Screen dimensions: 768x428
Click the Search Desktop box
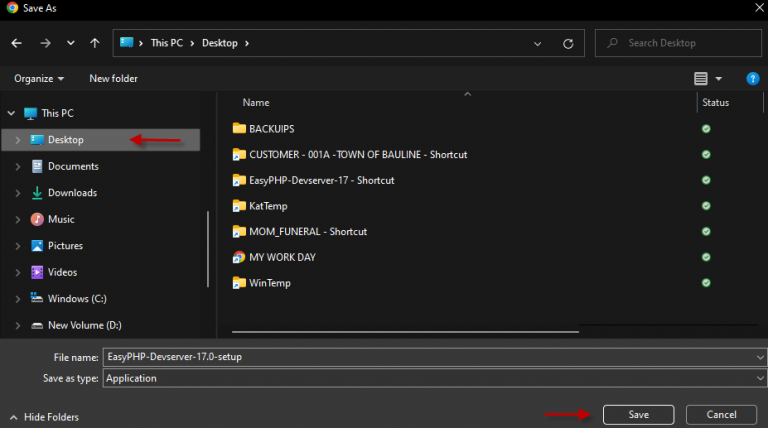pos(678,43)
